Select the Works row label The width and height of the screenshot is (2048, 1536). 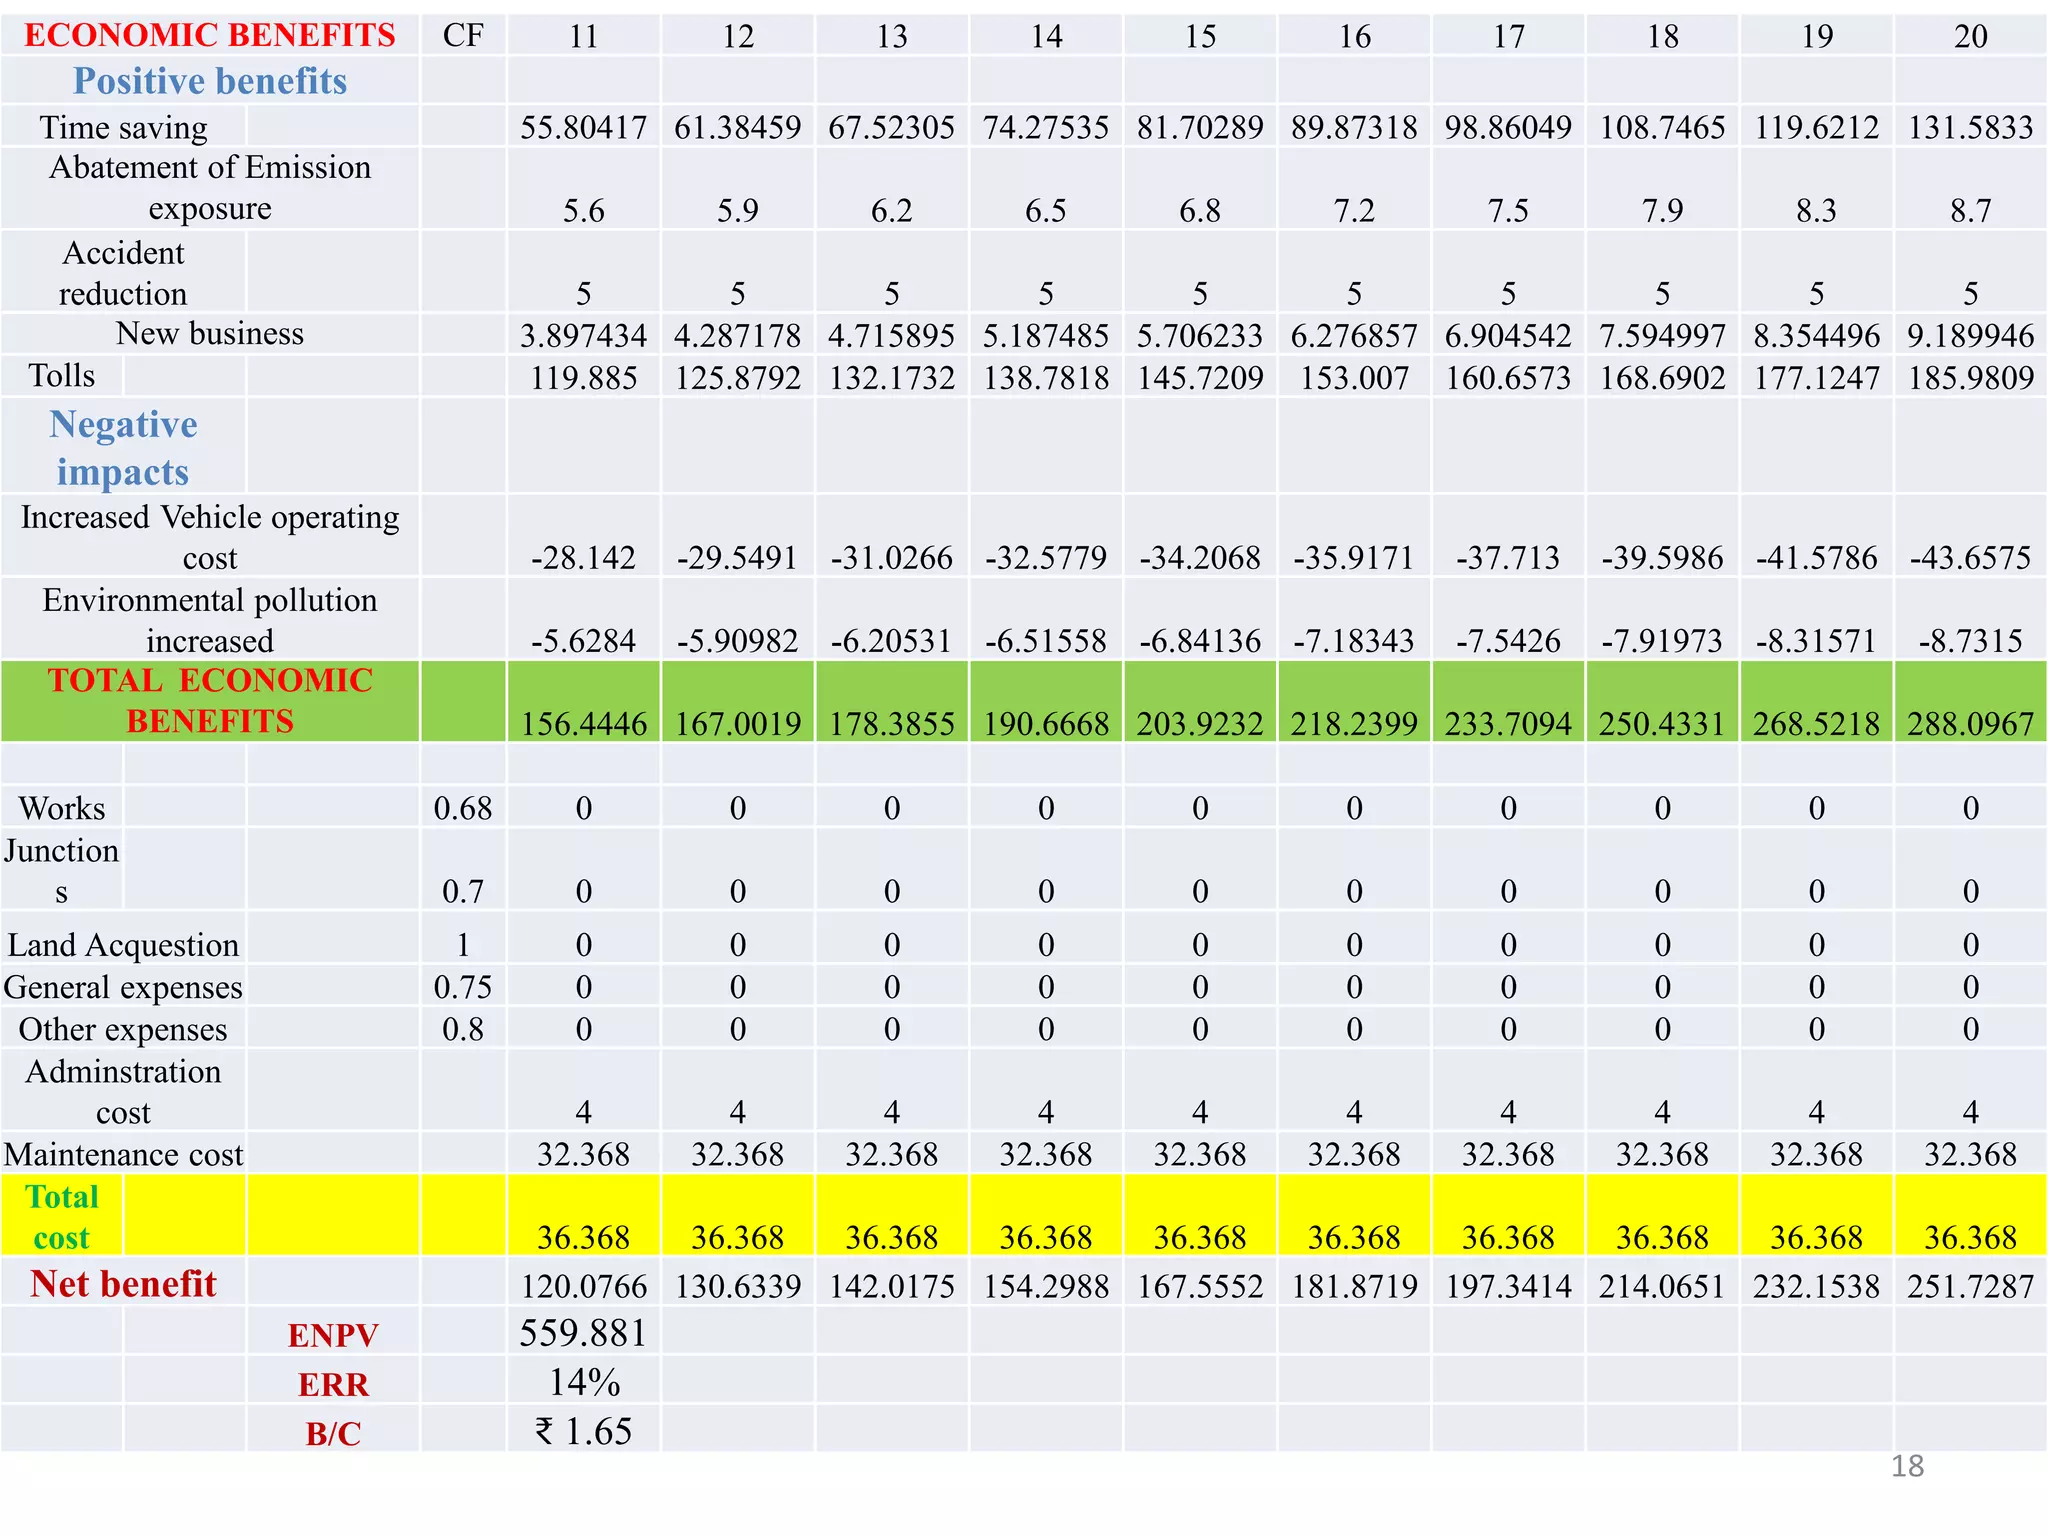click(x=62, y=808)
